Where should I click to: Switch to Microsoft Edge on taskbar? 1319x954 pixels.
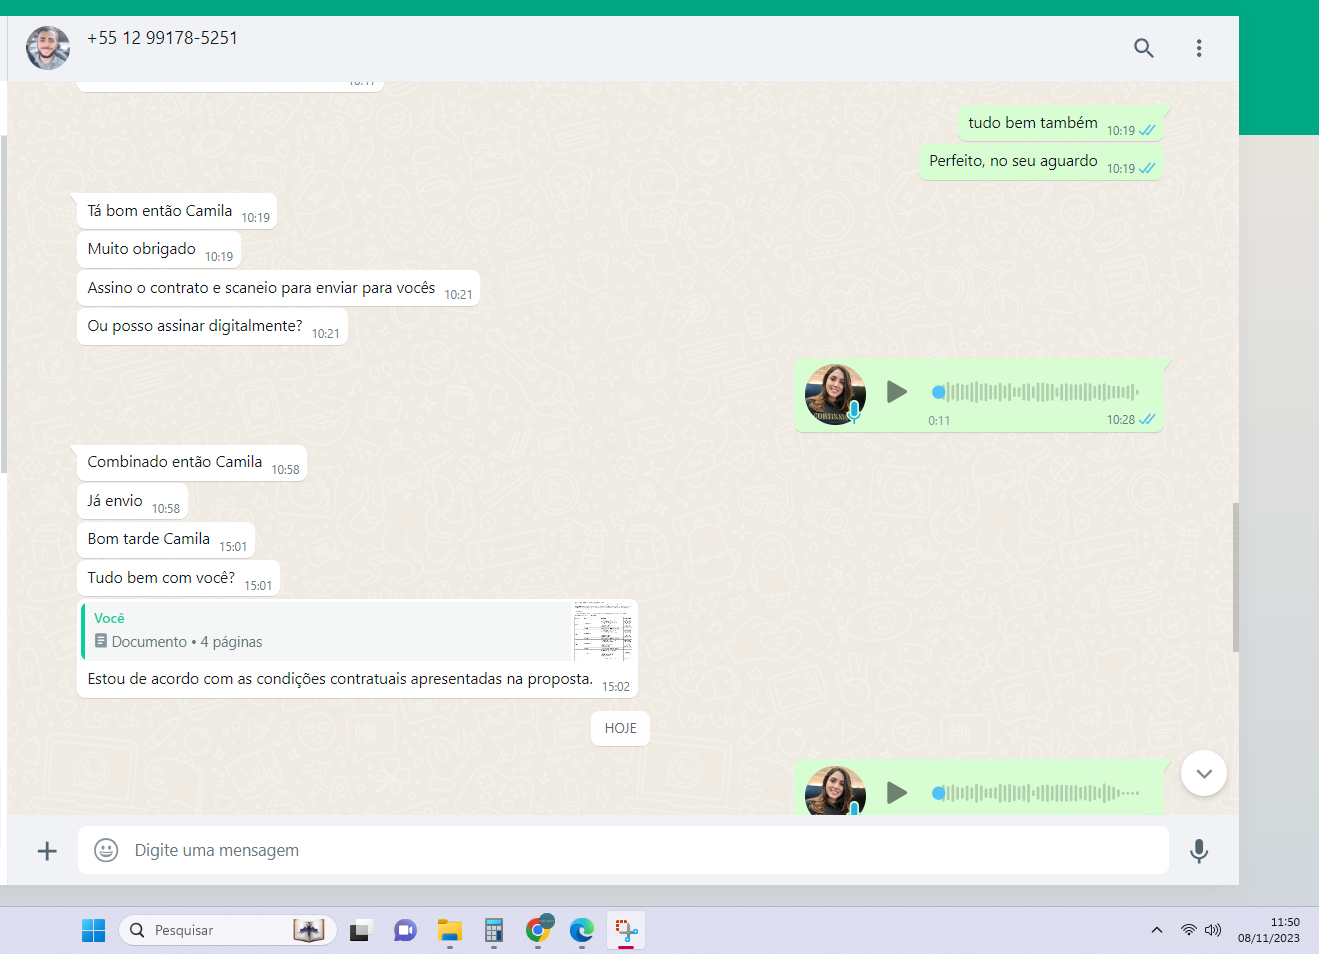(582, 931)
